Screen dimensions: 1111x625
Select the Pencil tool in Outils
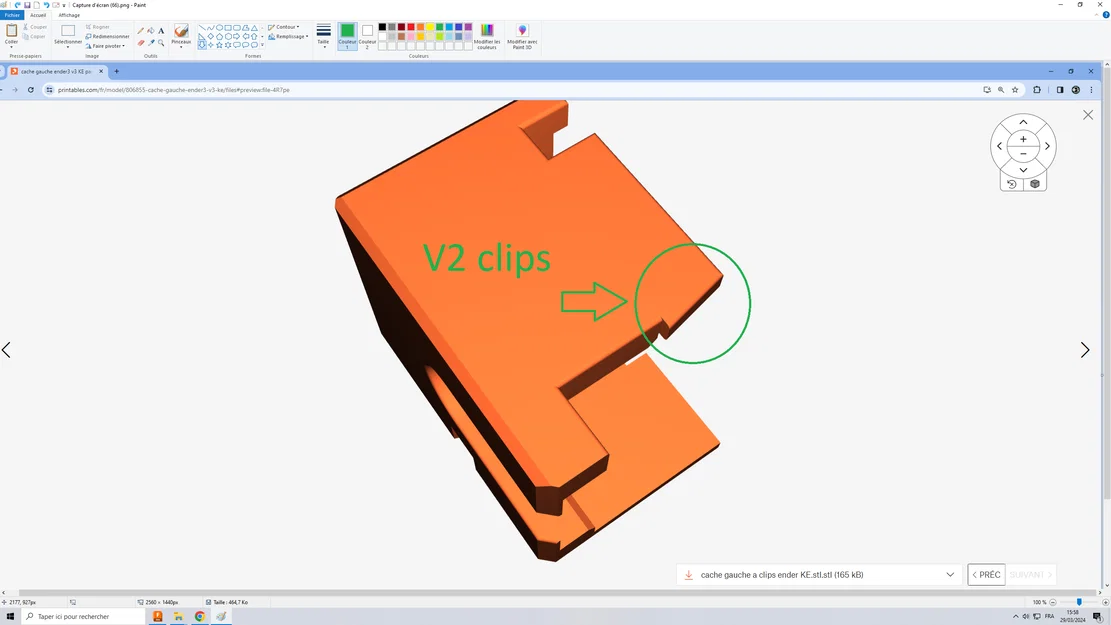139,29
